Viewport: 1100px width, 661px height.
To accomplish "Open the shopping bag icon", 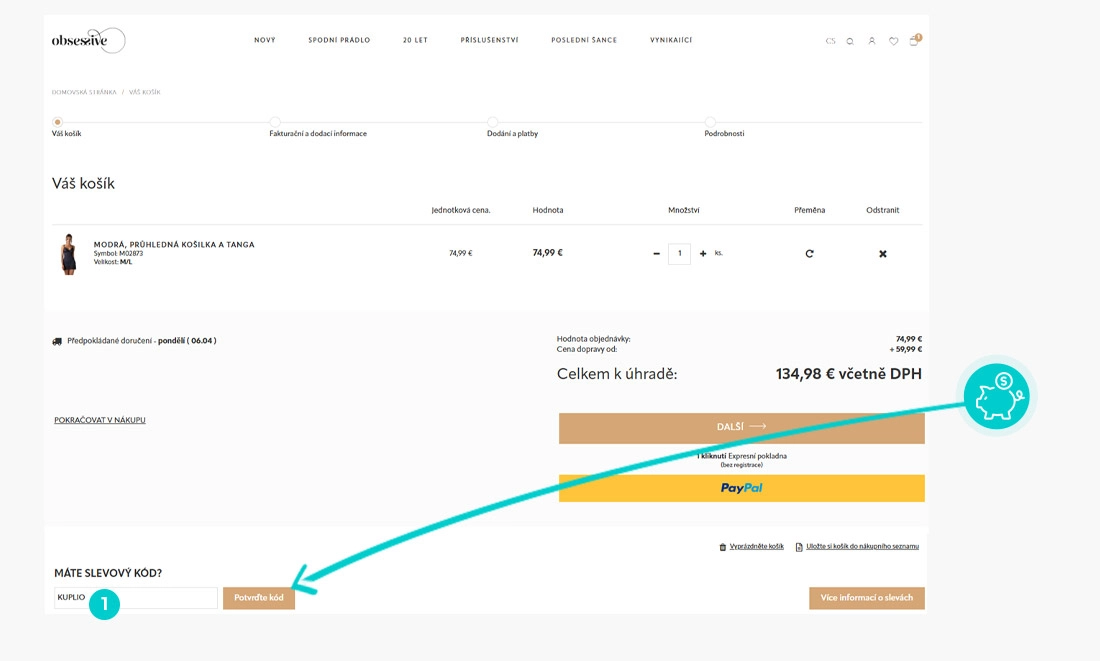I will [914, 40].
